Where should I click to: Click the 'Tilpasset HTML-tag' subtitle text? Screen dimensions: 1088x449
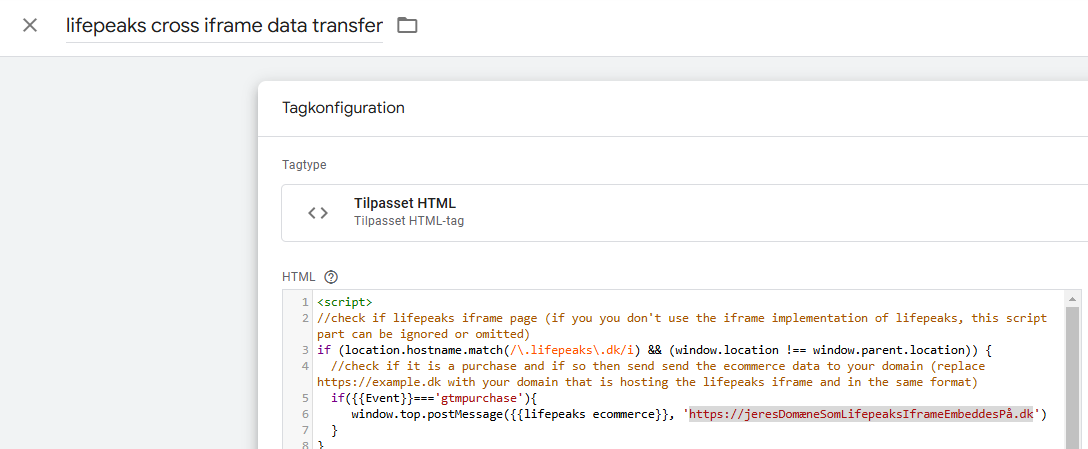click(408, 221)
